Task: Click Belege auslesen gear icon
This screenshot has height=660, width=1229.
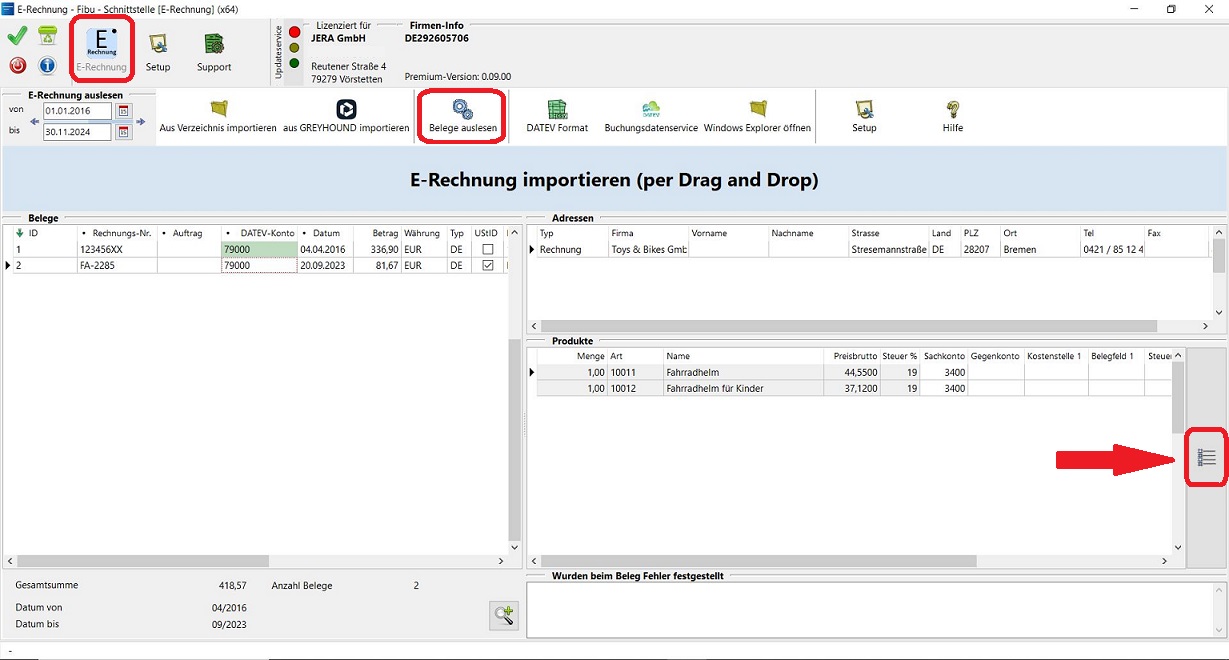Action: pos(462,110)
